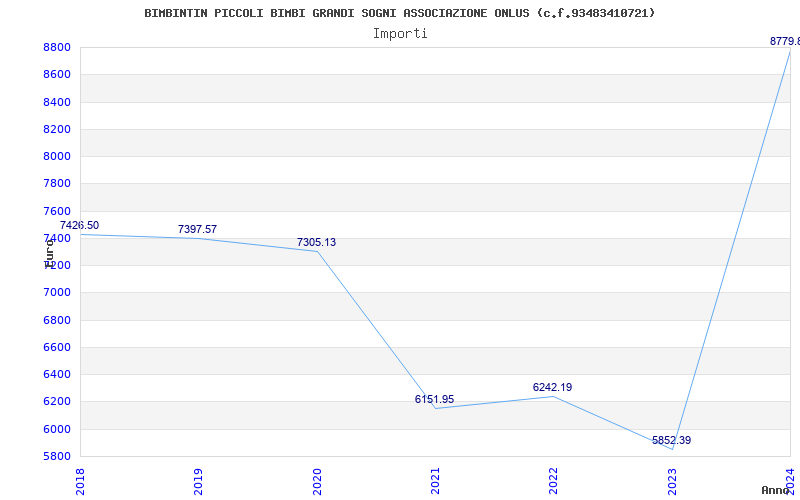This screenshot has height=500, width=800.
Task: Click the 6600 y-axis tick label
Action: [57, 347]
